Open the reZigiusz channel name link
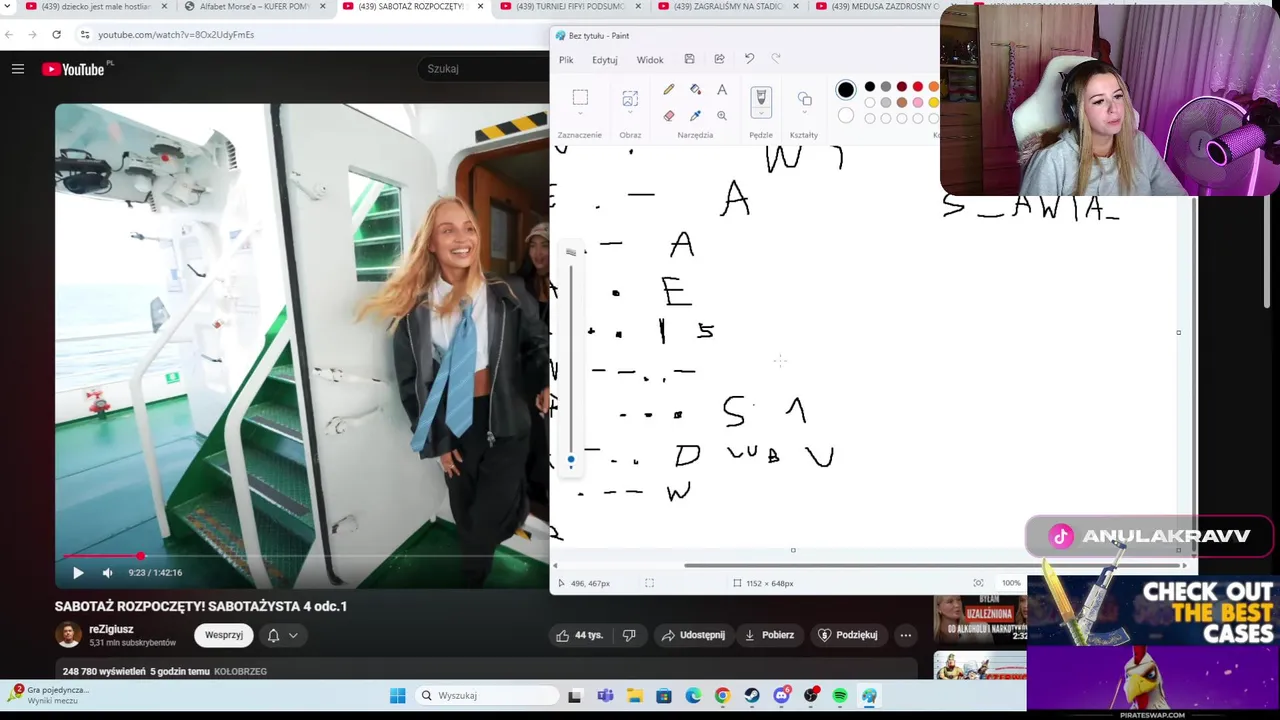Viewport: 1280px width, 720px height. (111, 629)
